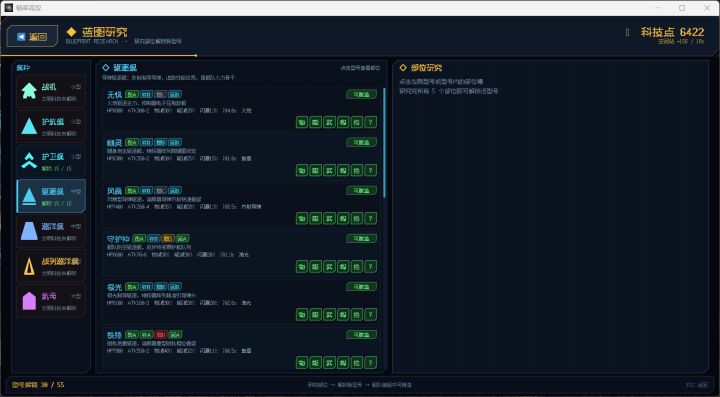Image resolution: width=720 pixels, height=397 pixels.
Task: Select the 护航舰 triangle category icon
Action: [29, 126]
